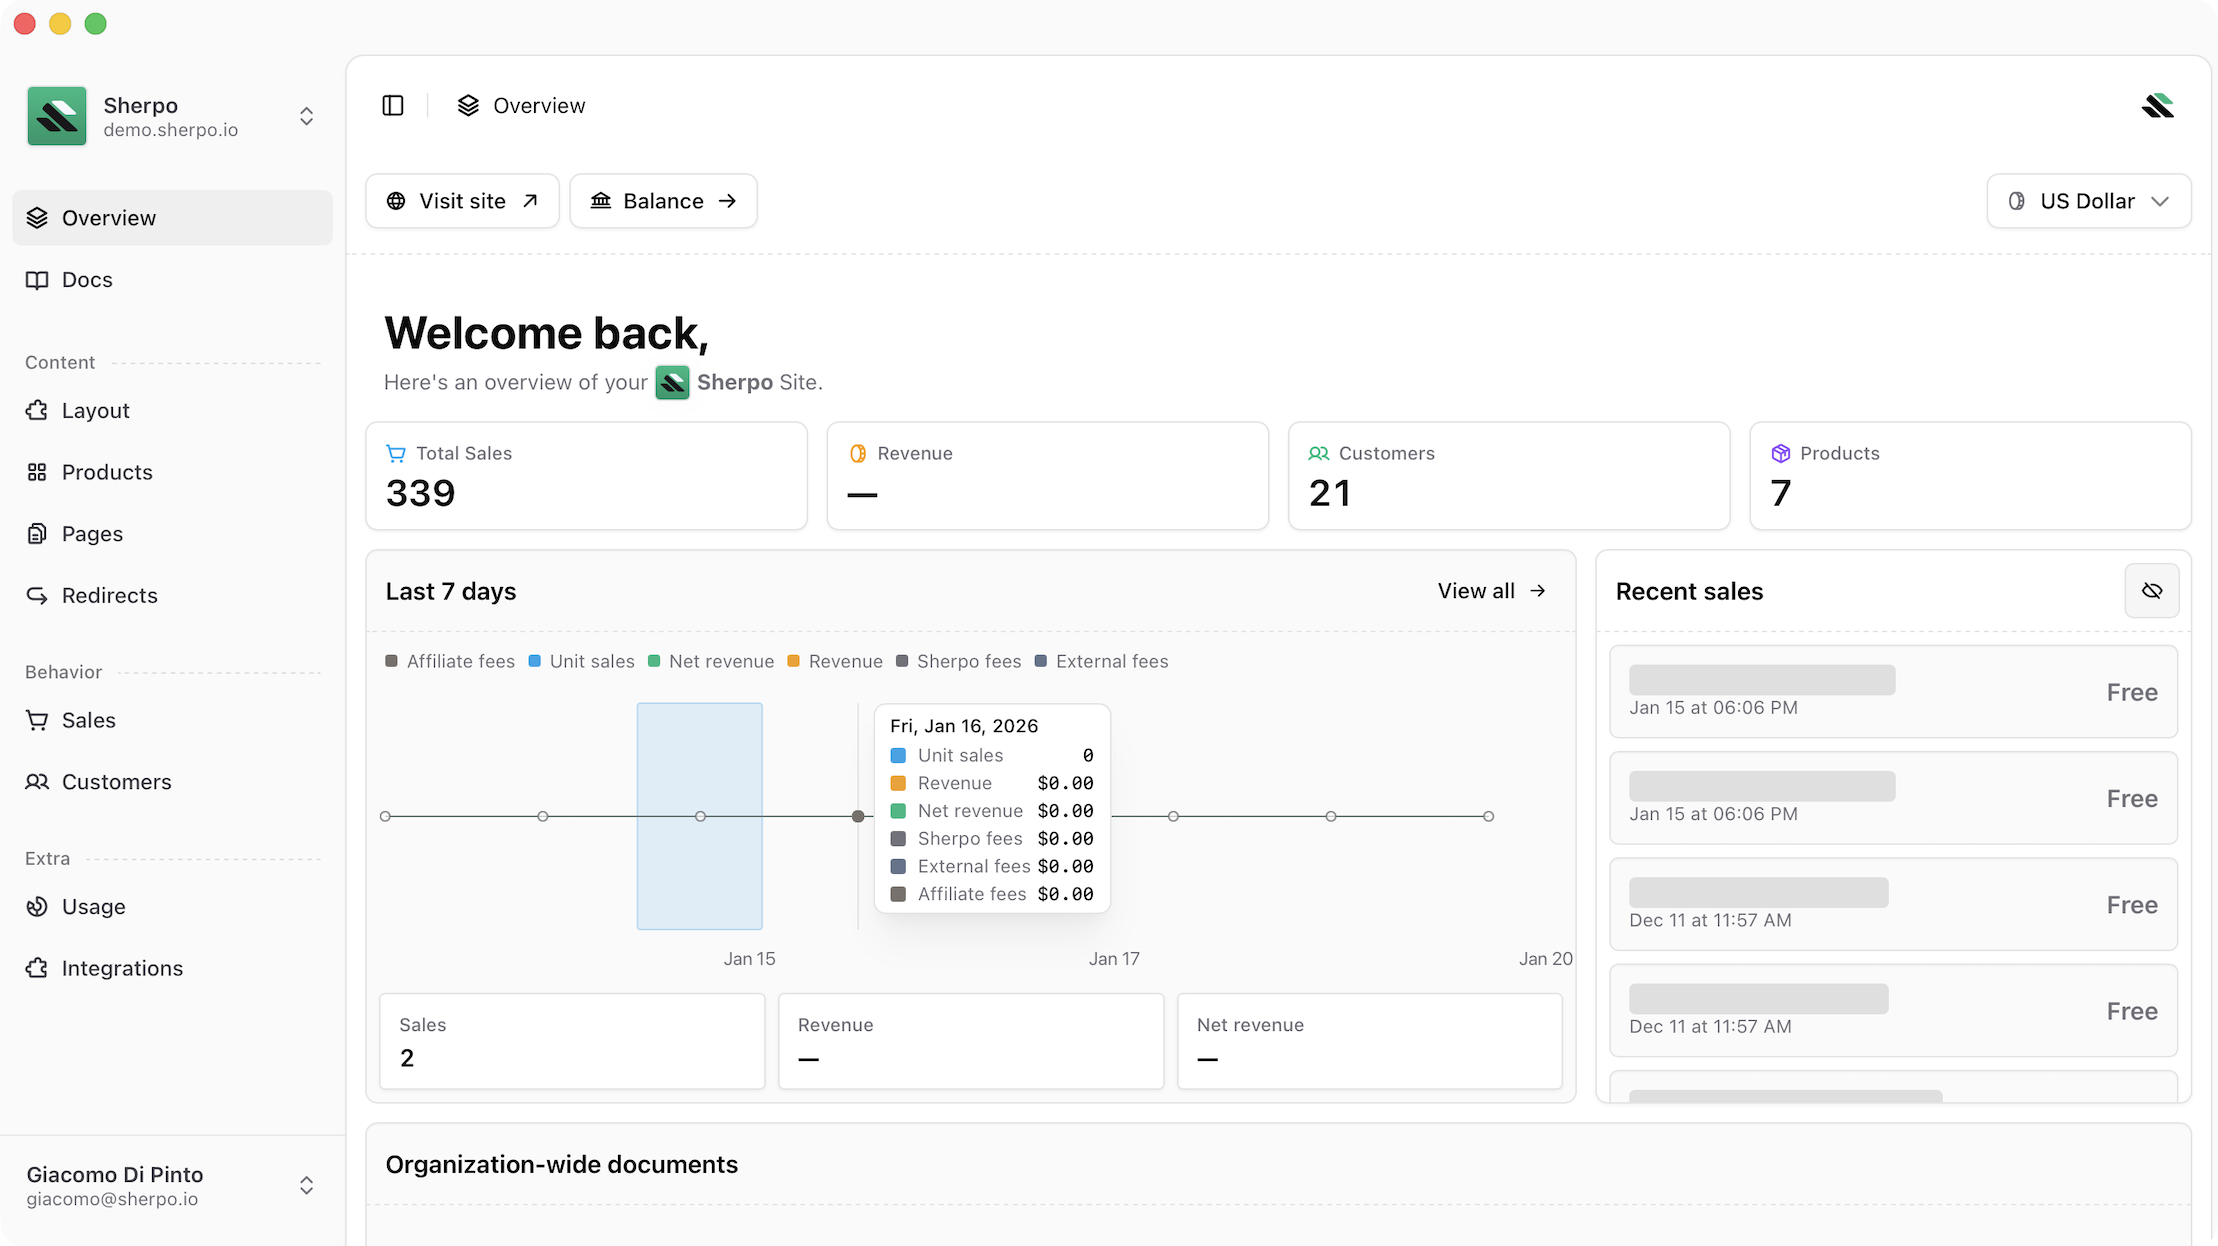
Task: Hide recent sales with eye-off button
Action: pyautogui.click(x=2152, y=591)
